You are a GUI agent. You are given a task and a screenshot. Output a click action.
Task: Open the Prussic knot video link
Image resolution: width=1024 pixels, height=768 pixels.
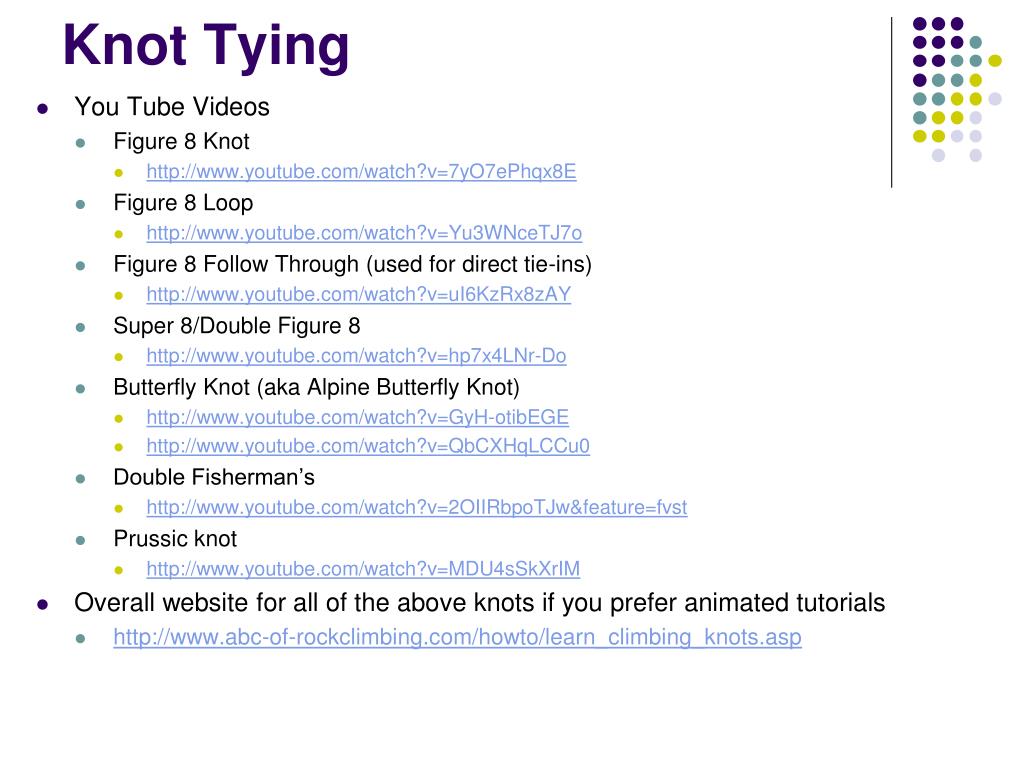363,569
